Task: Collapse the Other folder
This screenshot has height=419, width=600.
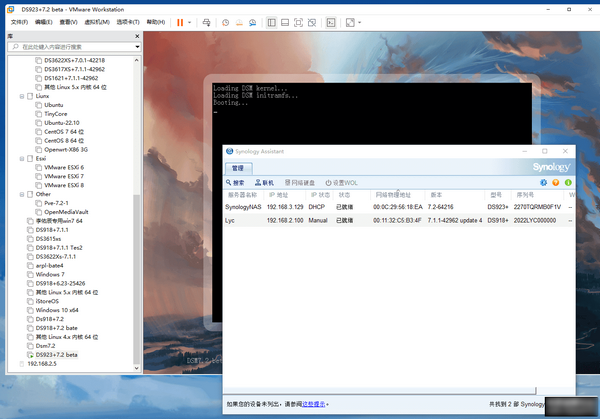Action: 22,194
